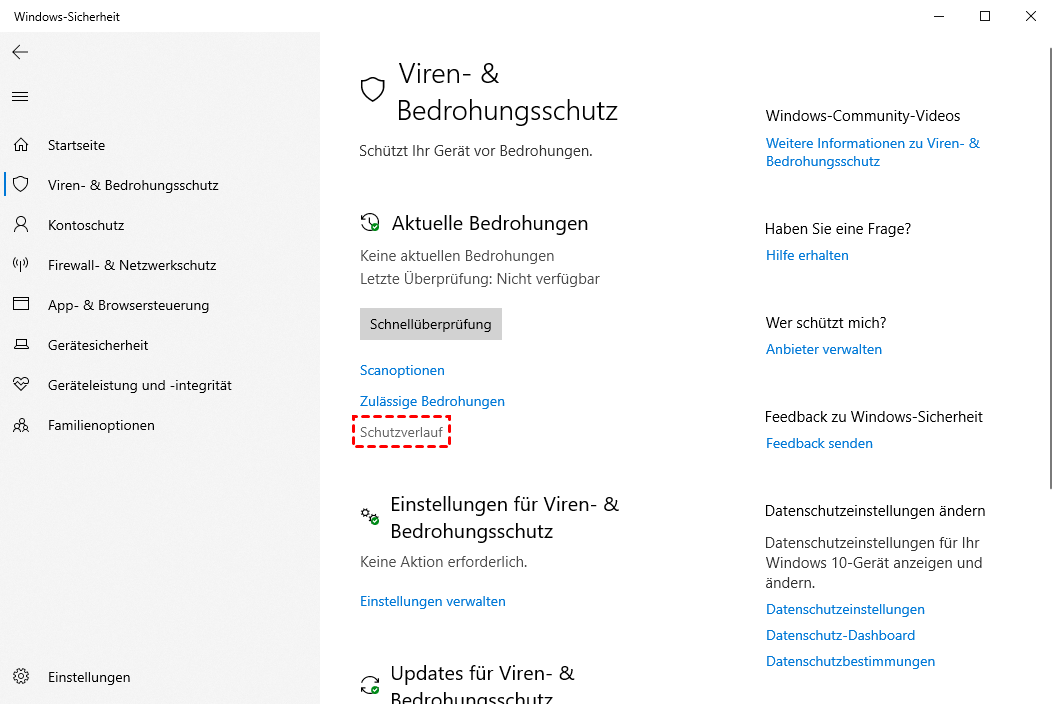The width and height of the screenshot is (1054, 704).
Task: Click the Einstellungen gear icon
Action: pyautogui.click(x=21, y=677)
